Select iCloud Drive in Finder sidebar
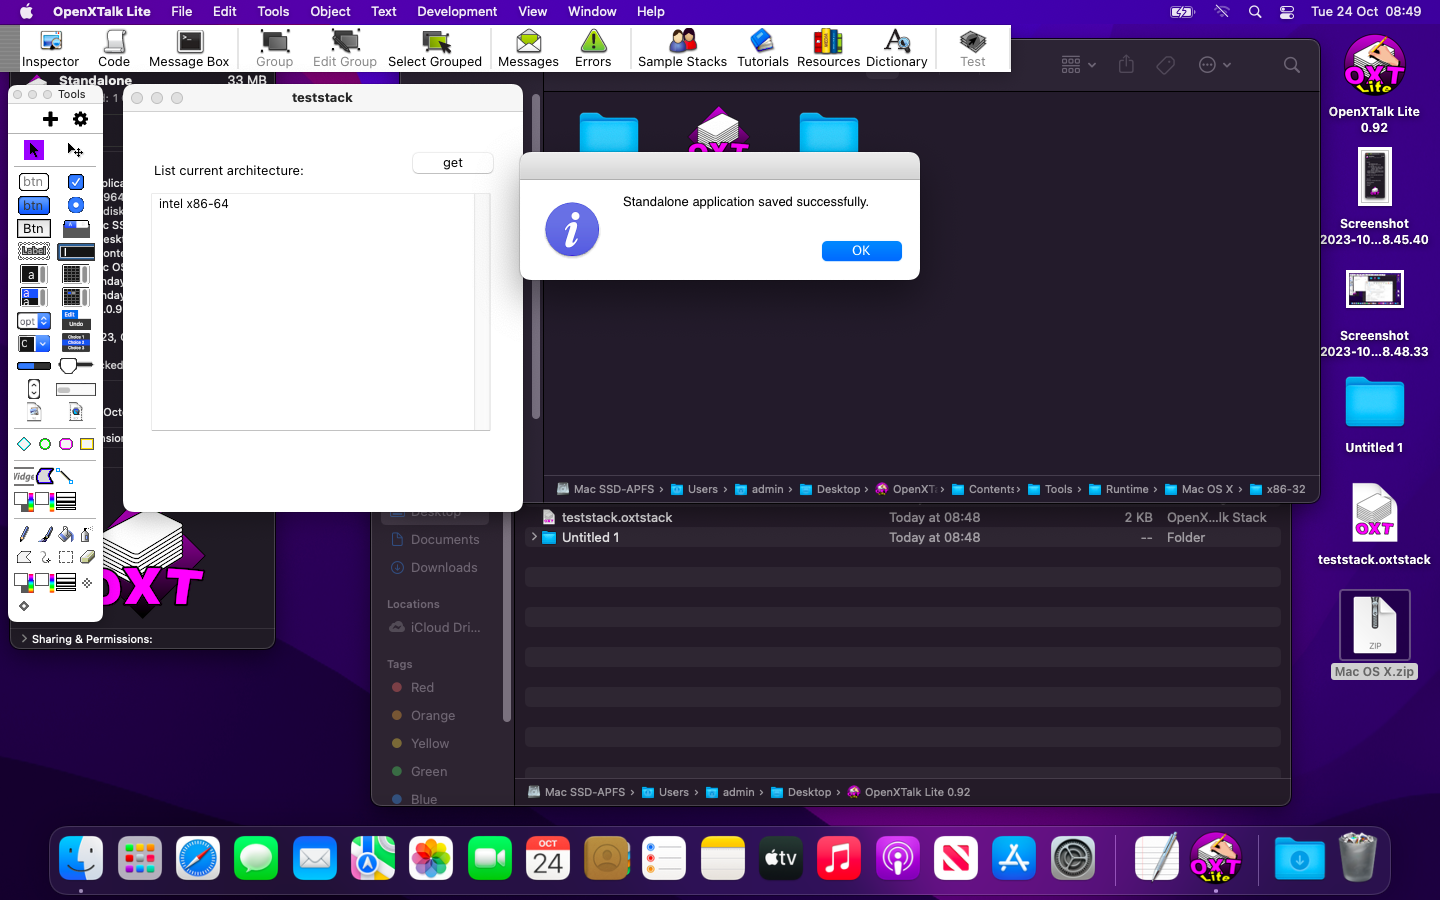 point(434,628)
